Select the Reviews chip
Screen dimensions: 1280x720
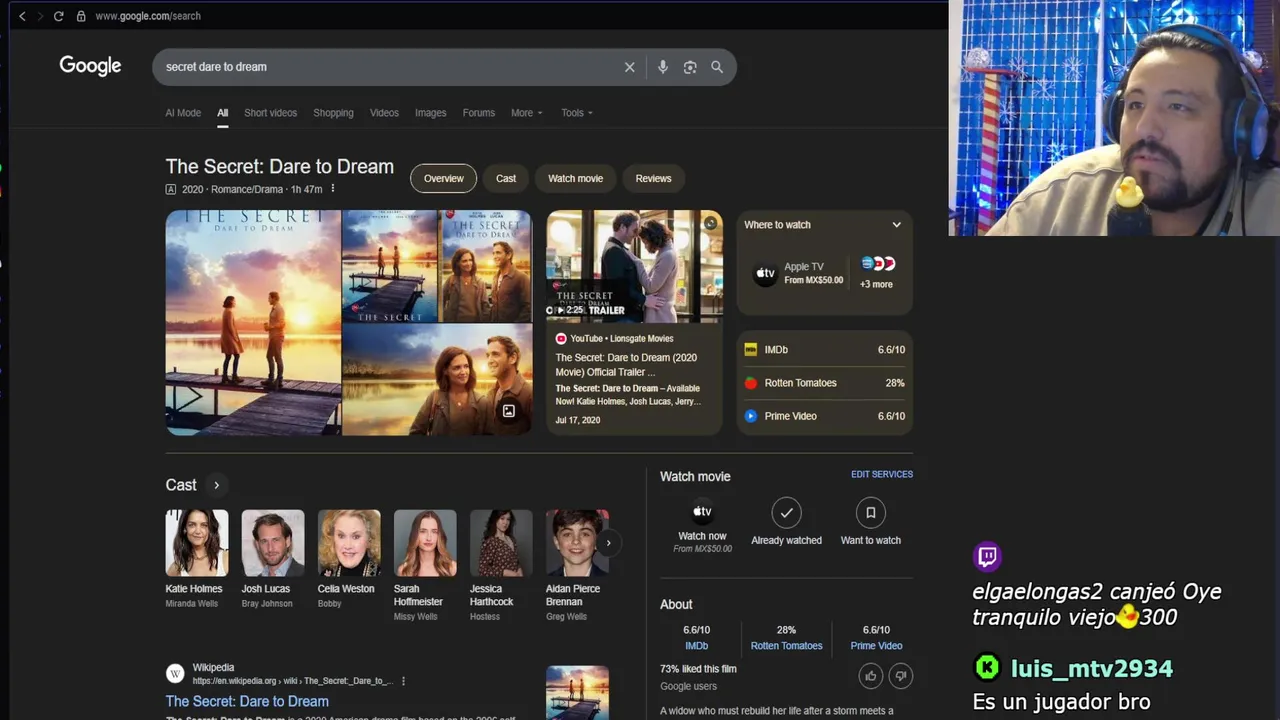coord(653,178)
